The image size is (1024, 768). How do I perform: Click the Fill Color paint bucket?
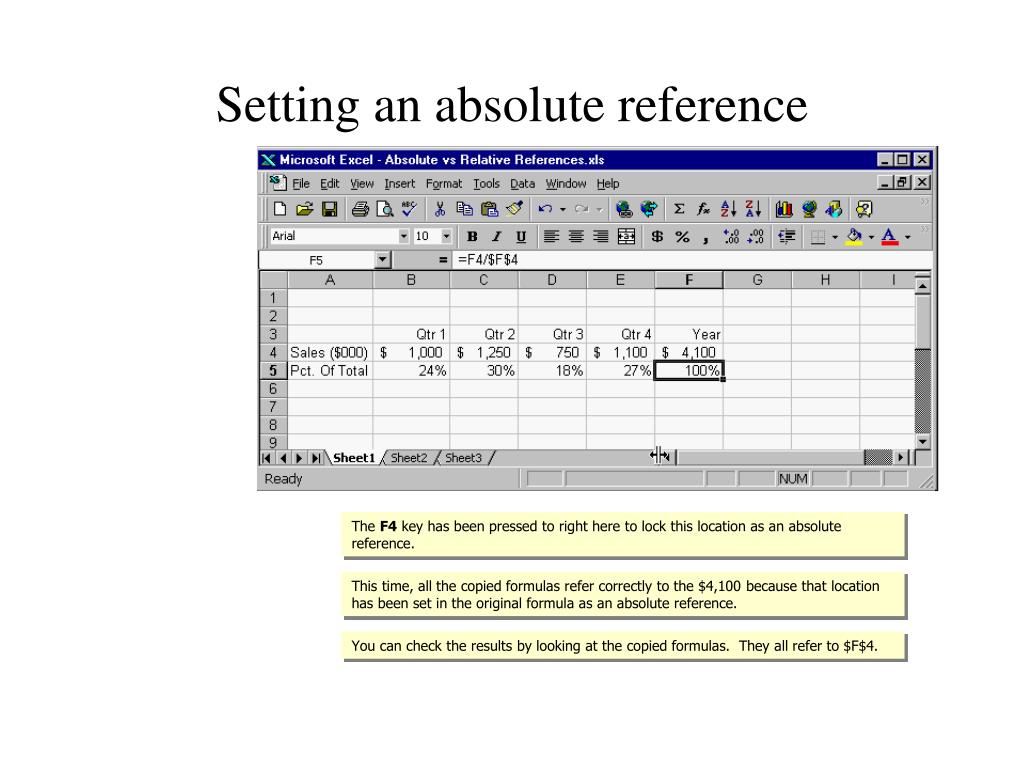click(x=854, y=236)
